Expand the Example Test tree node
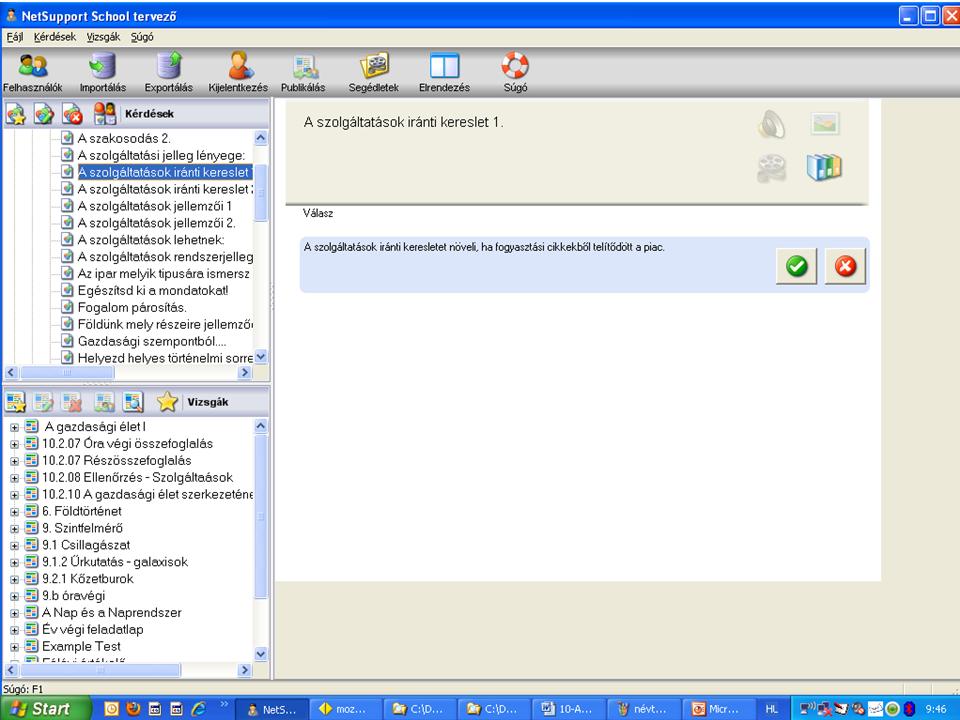This screenshot has height=720, width=960. pos(15,647)
